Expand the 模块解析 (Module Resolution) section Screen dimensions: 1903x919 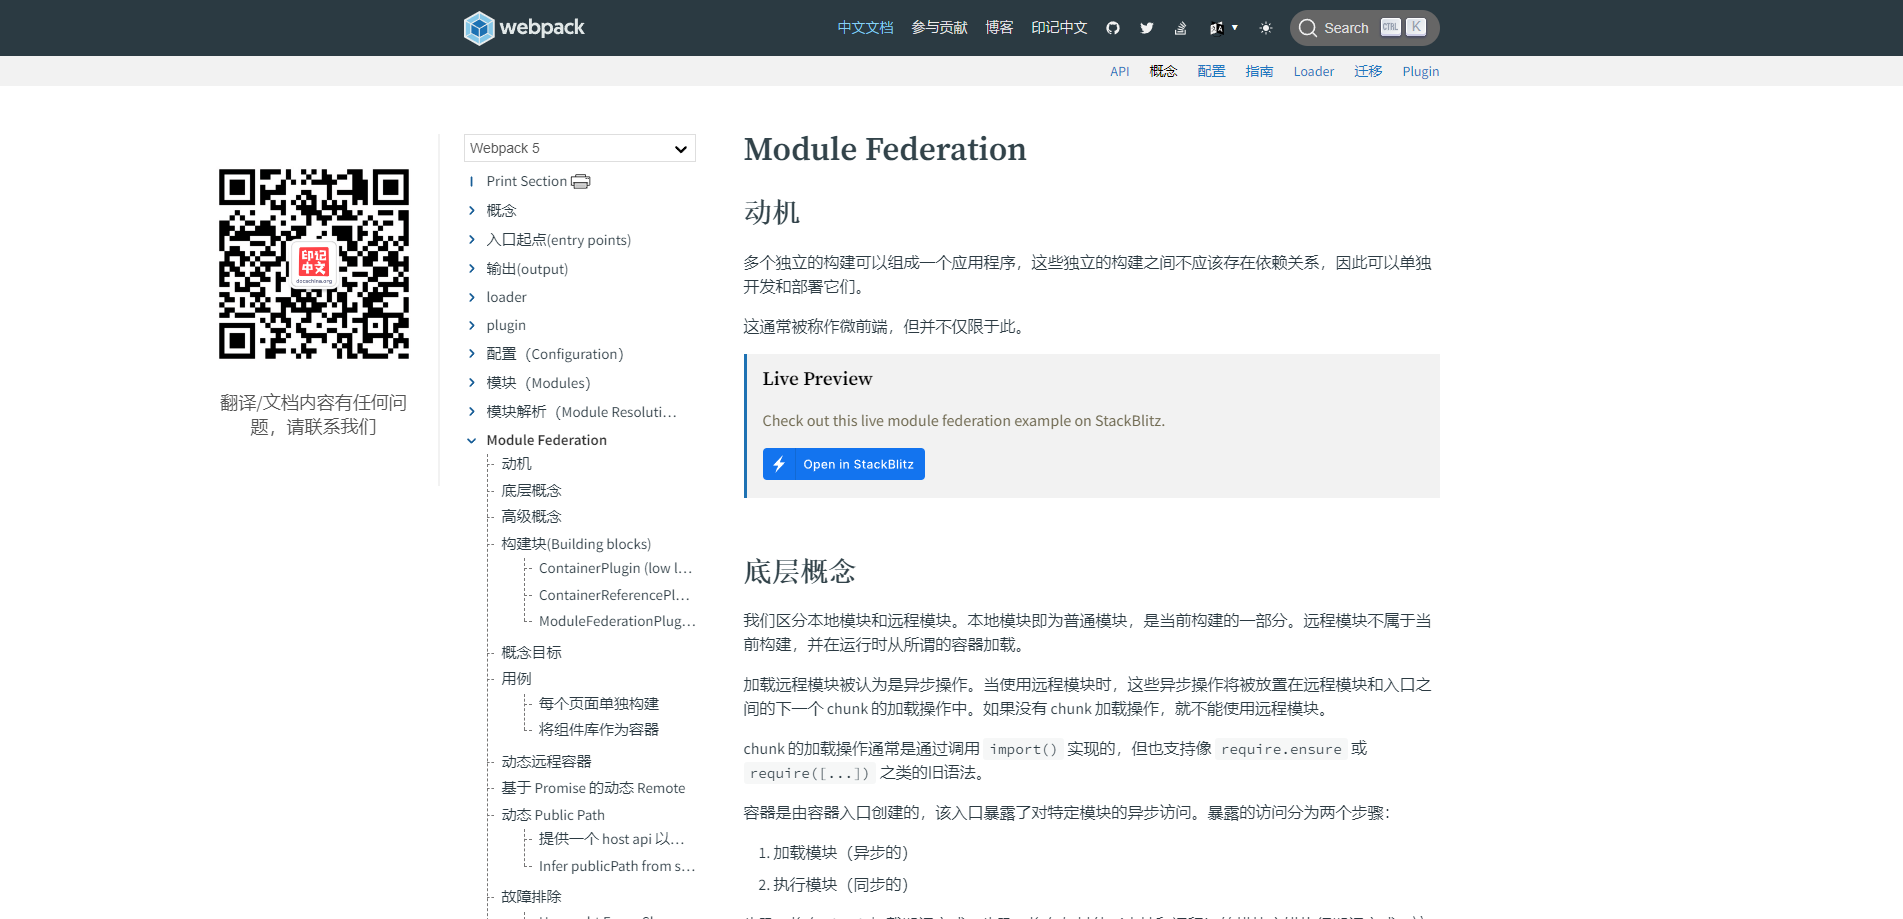[x=472, y=411]
